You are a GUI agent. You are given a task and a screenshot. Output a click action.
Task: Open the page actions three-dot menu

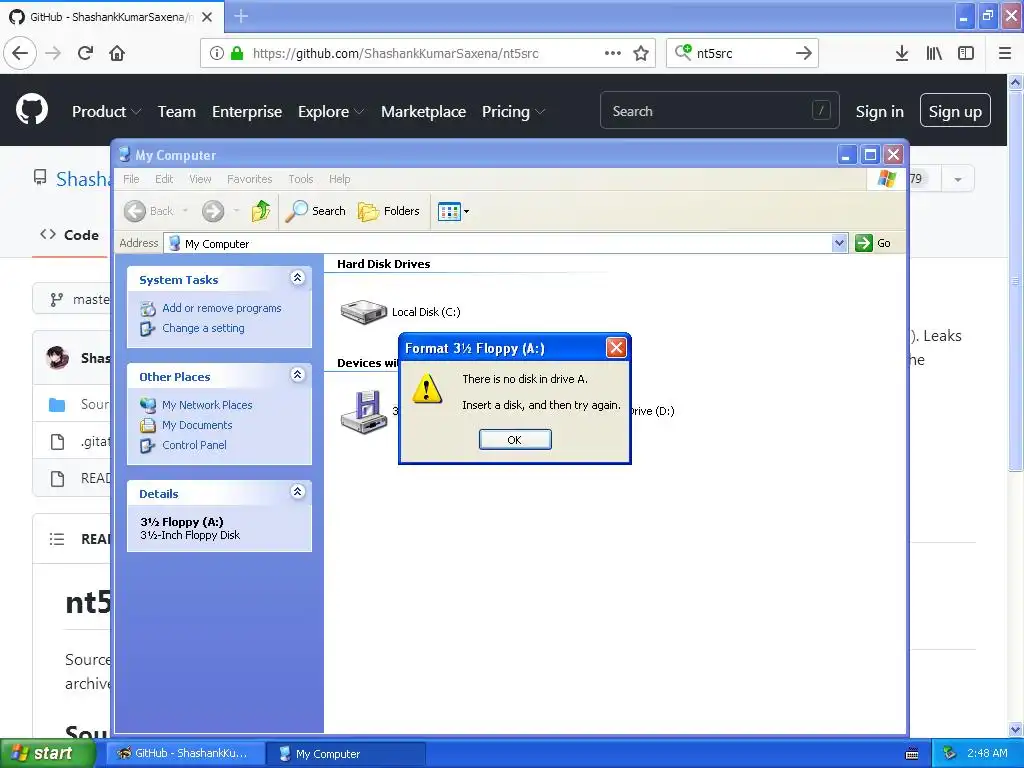coord(613,53)
